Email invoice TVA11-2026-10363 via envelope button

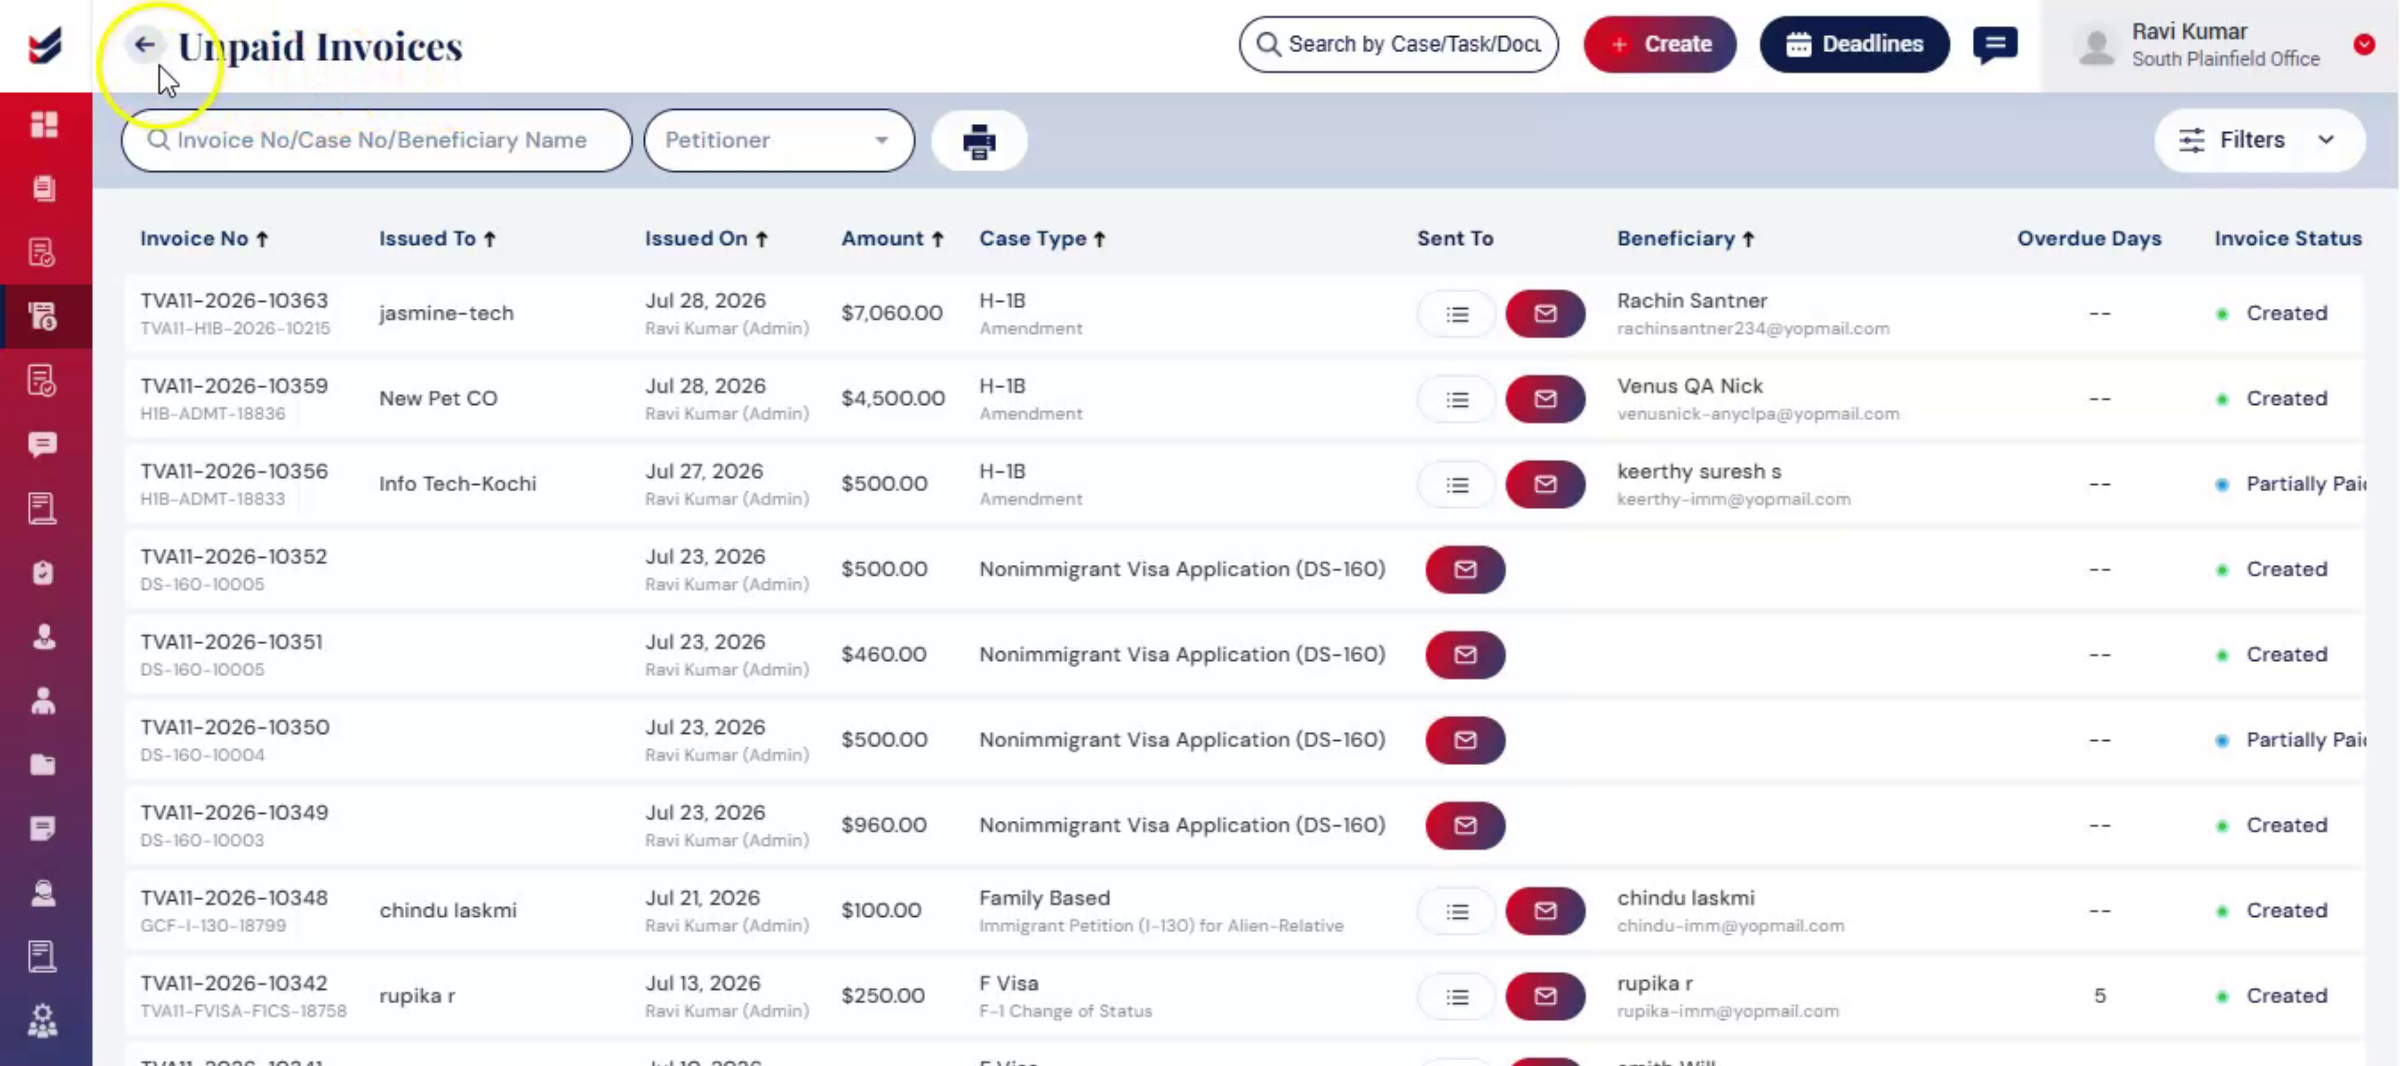point(1545,314)
